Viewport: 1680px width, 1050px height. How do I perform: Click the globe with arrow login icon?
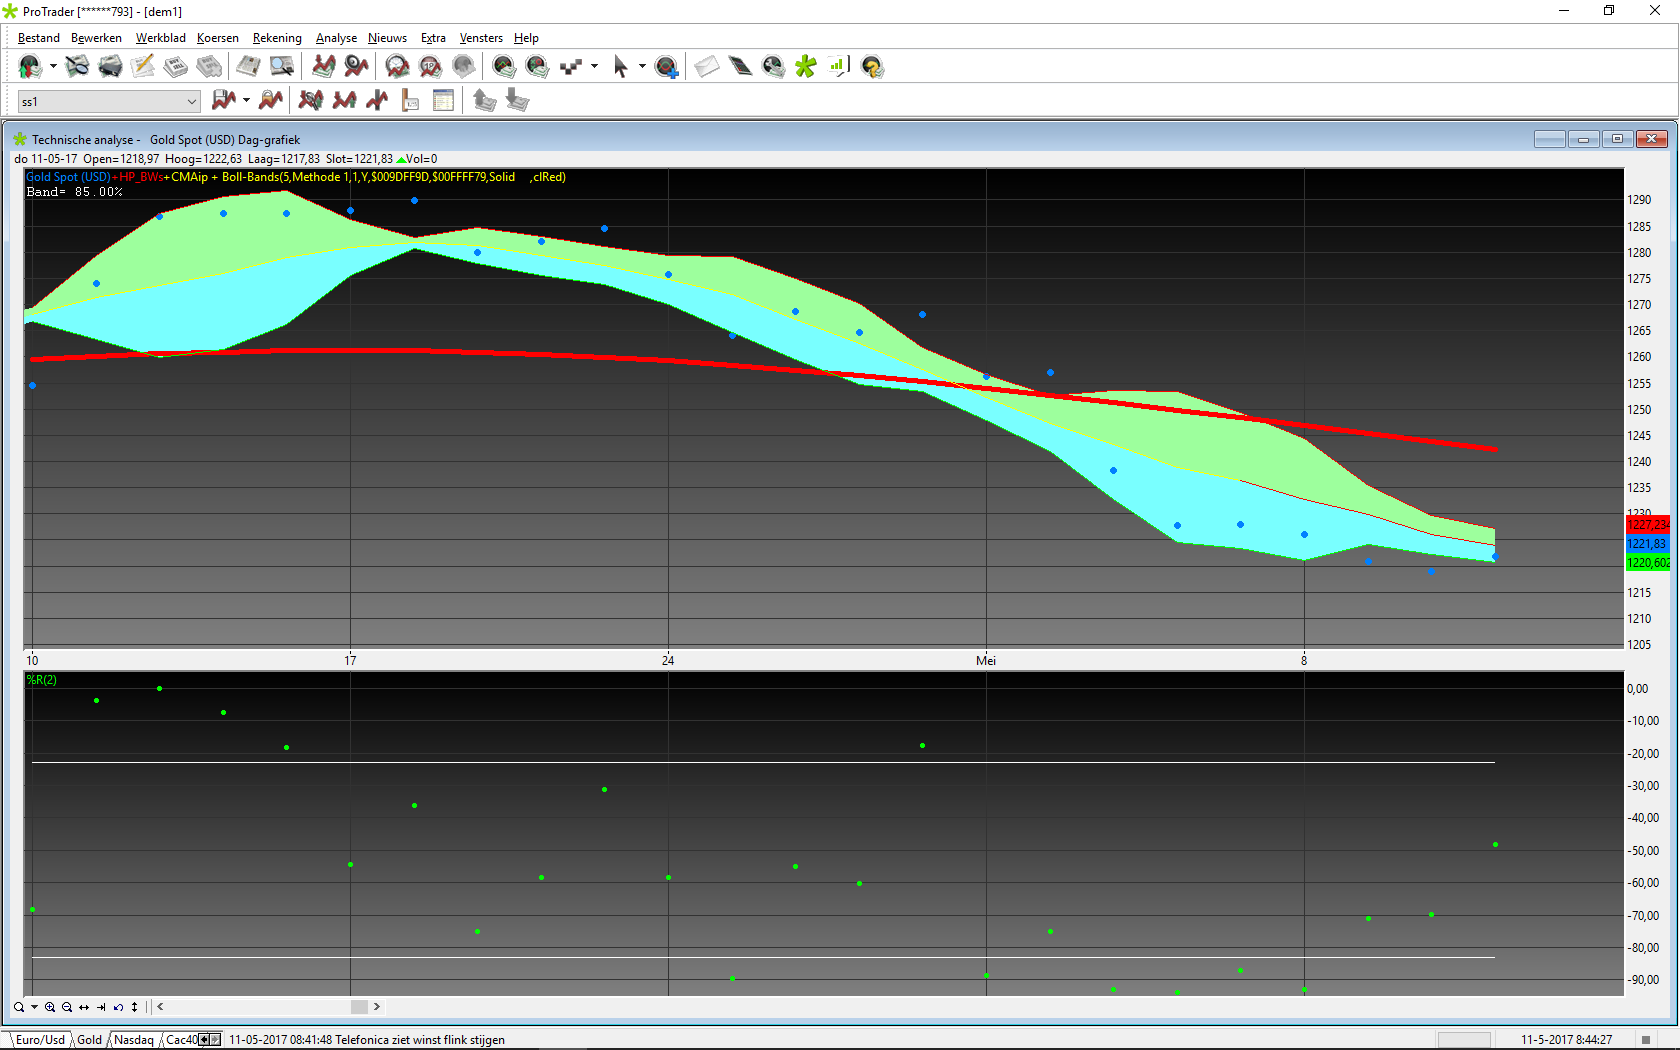click(x=30, y=67)
